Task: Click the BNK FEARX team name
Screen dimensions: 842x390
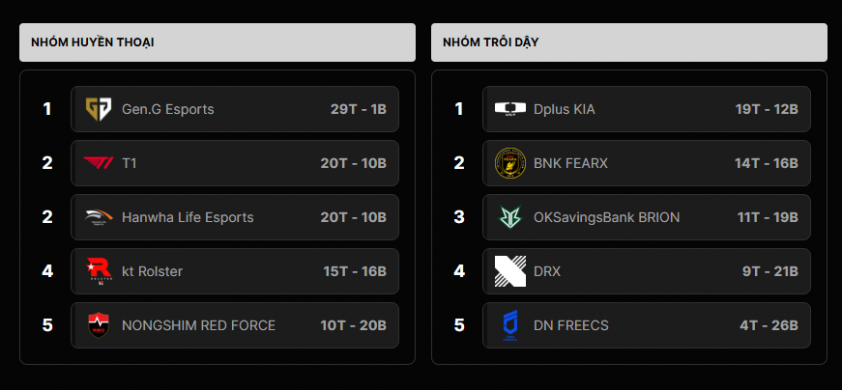Action: click(x=571, y=163)
